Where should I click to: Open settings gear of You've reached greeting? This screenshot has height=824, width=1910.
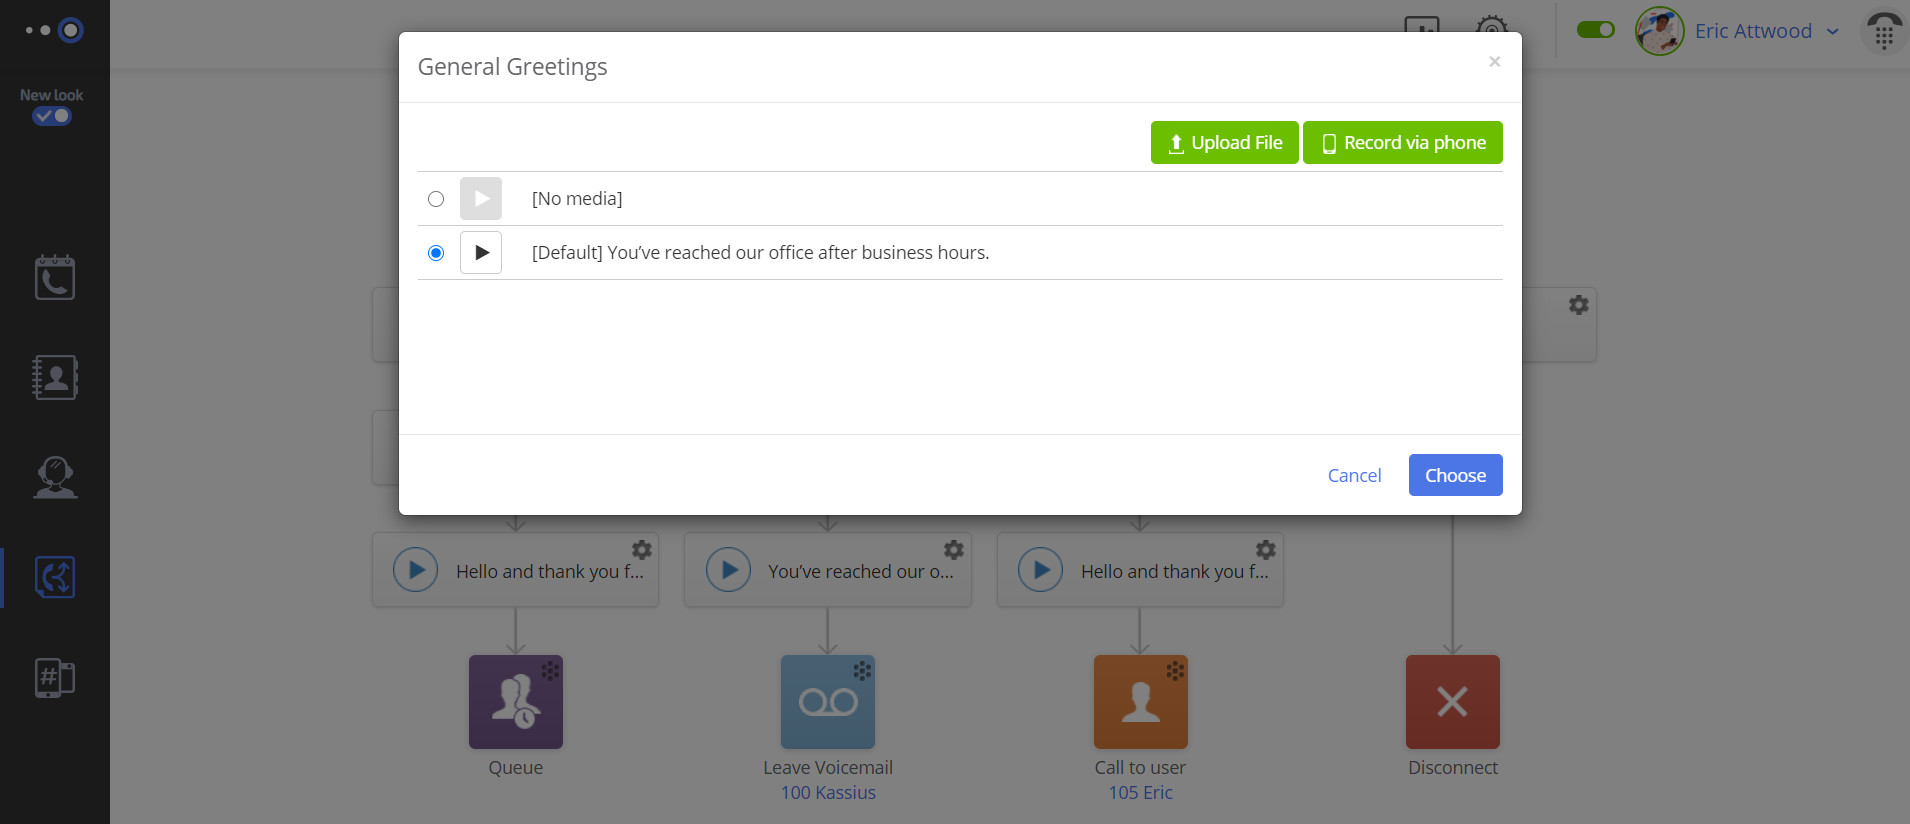click(x=954, y=550)
